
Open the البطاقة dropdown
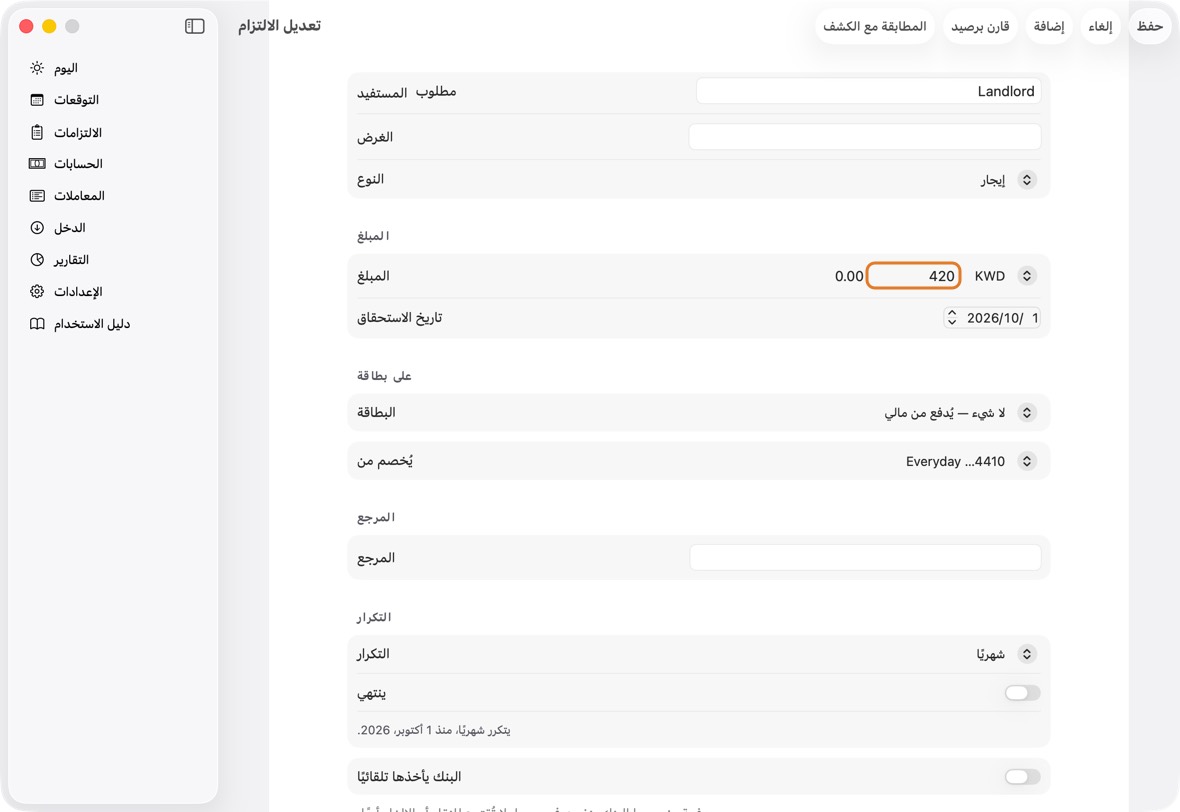pos(960,412)
